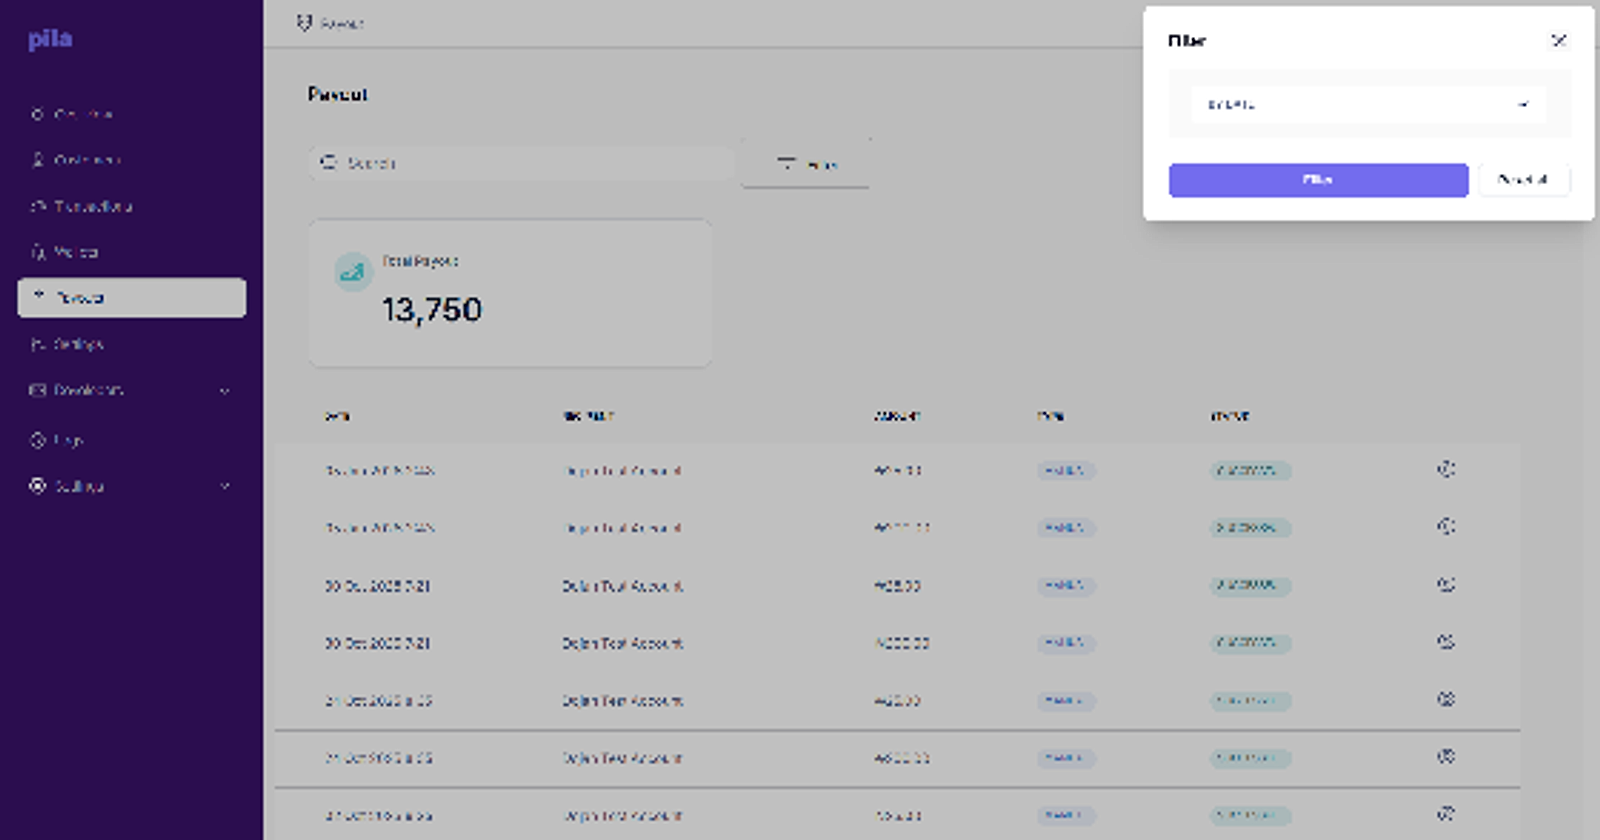Click the pila logo in sidebar
The height and width of the screenshot is (840, 1600).
point(50,39)
